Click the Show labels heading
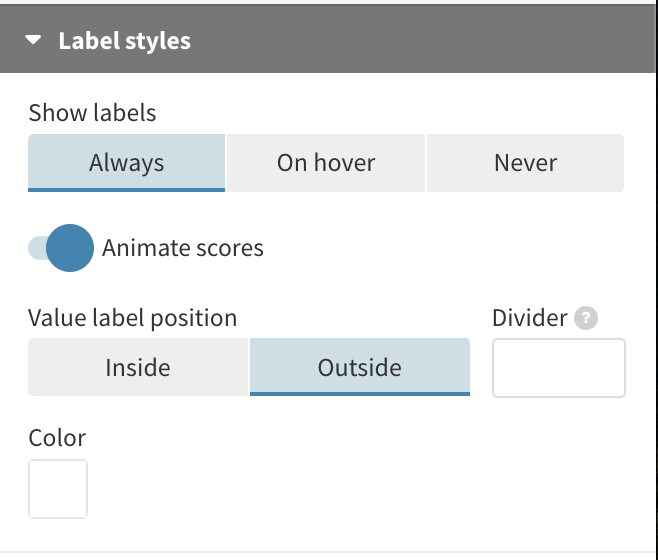658x560 pixels. 92,113
